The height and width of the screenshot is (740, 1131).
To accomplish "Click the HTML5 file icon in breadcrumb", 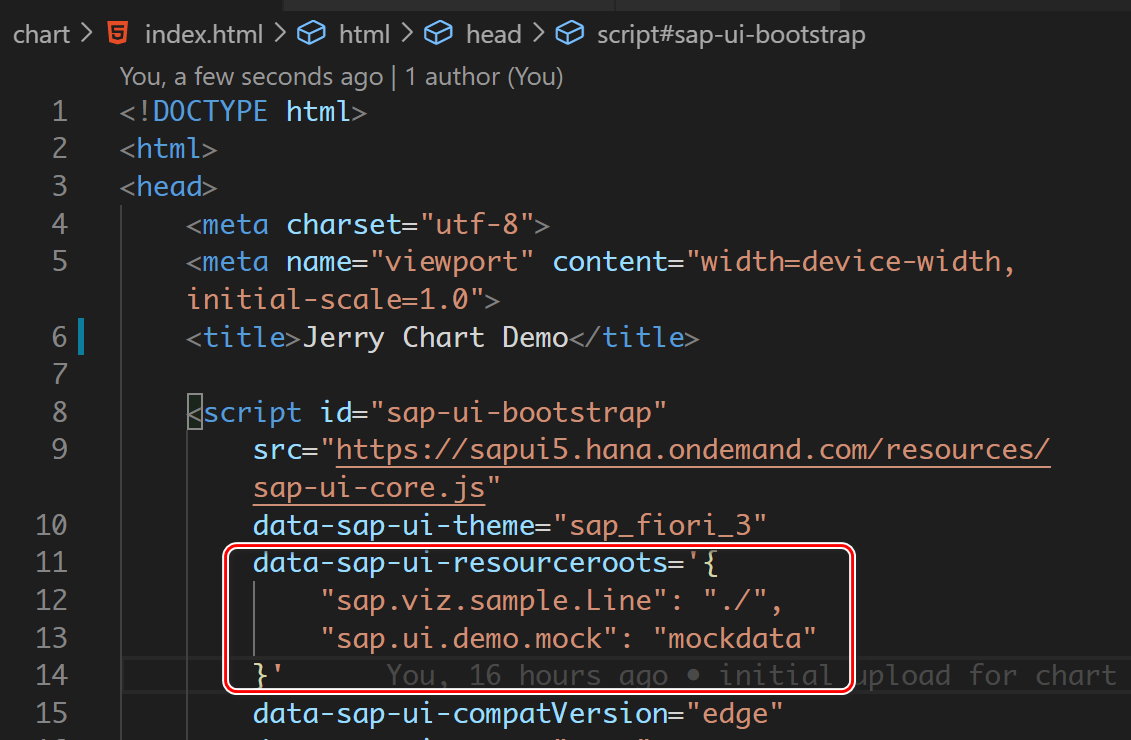I will [118, 33].
